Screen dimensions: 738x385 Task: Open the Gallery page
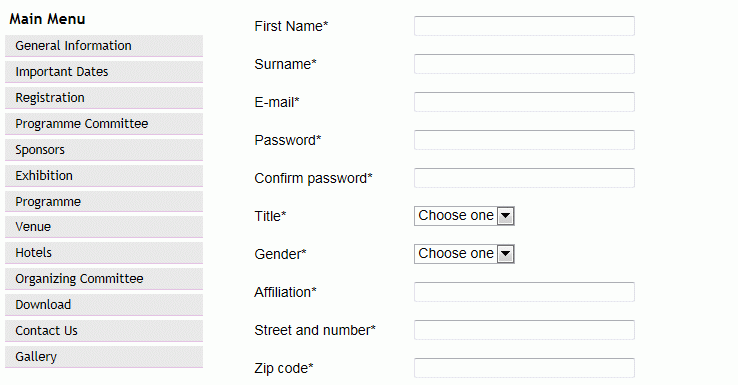[104, 357]
